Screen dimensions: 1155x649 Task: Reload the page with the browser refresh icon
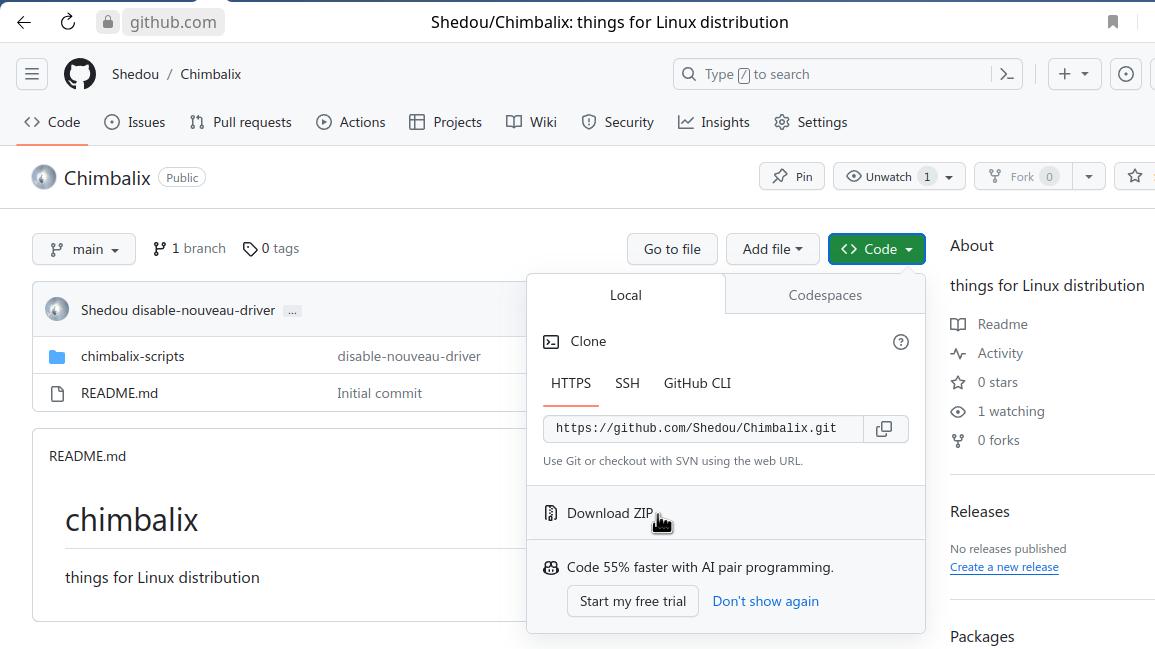[68, 22]
